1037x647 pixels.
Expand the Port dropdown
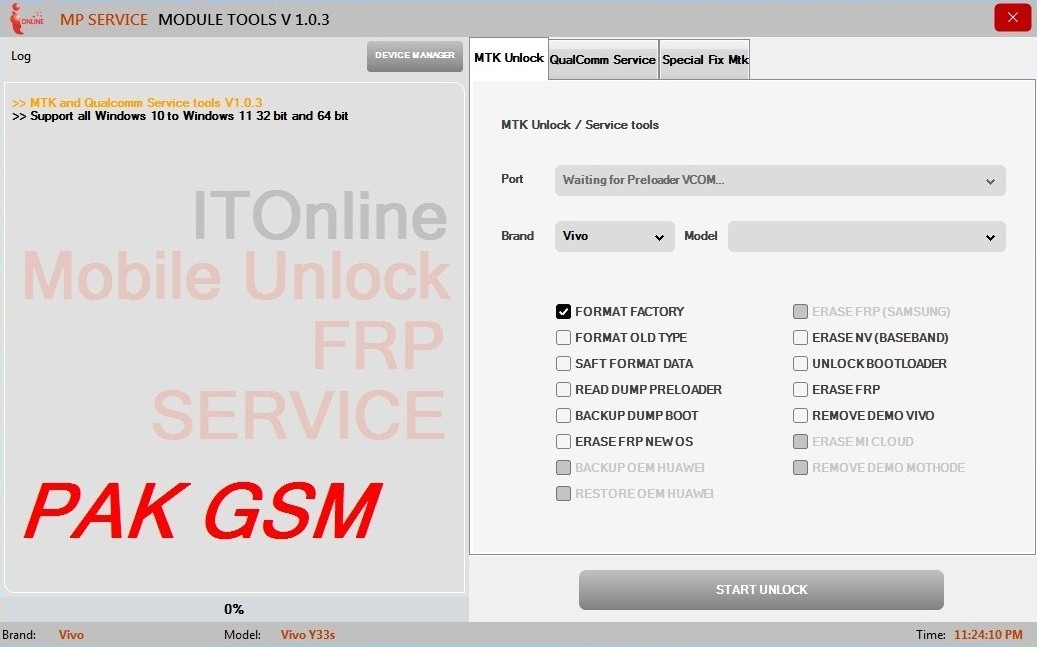[780, 180]
